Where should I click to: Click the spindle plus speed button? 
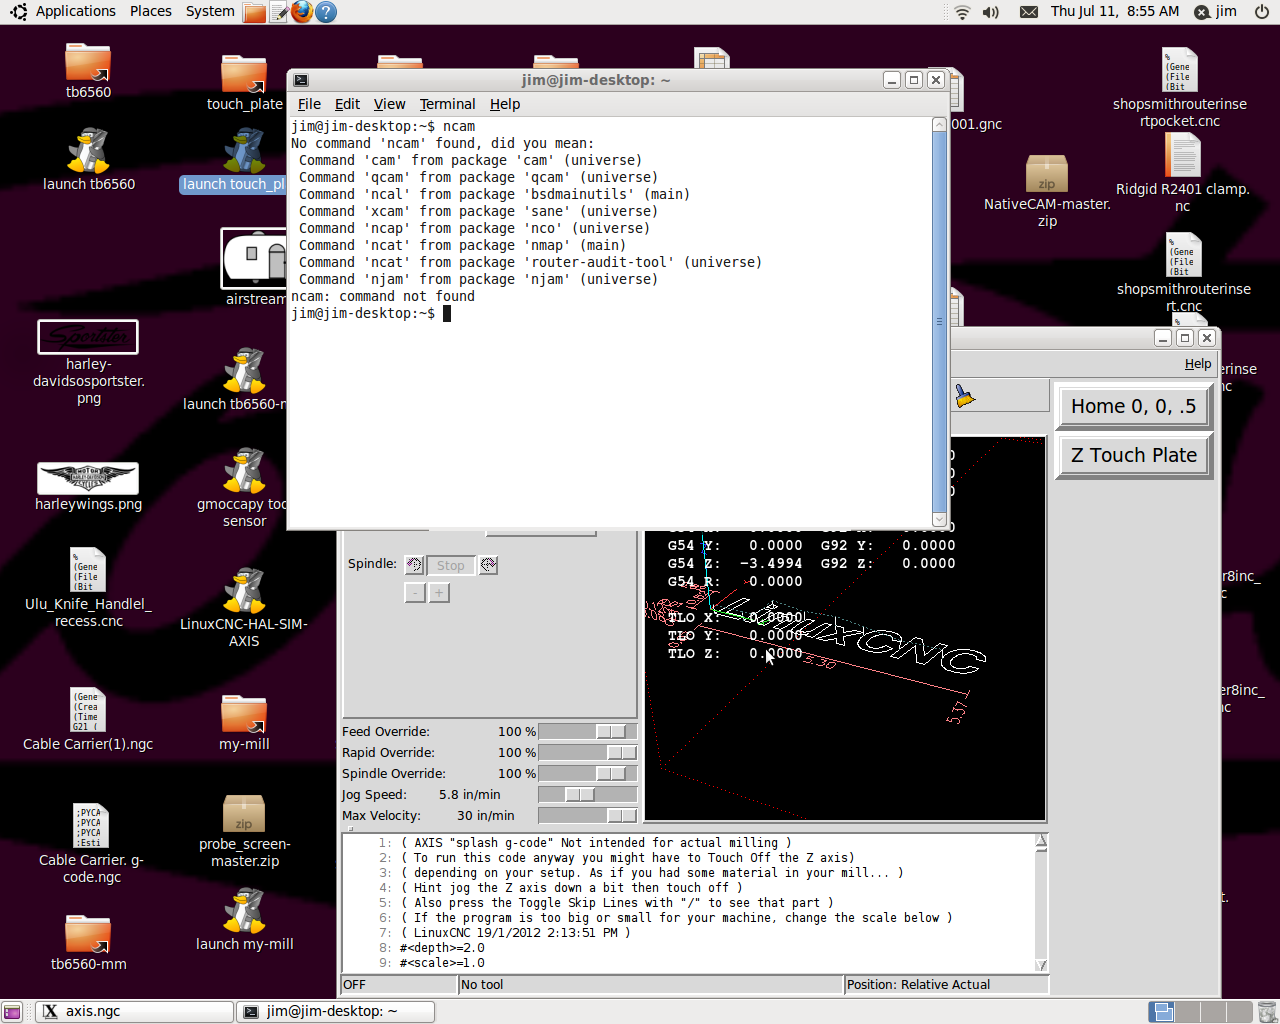tap(439, 593)
